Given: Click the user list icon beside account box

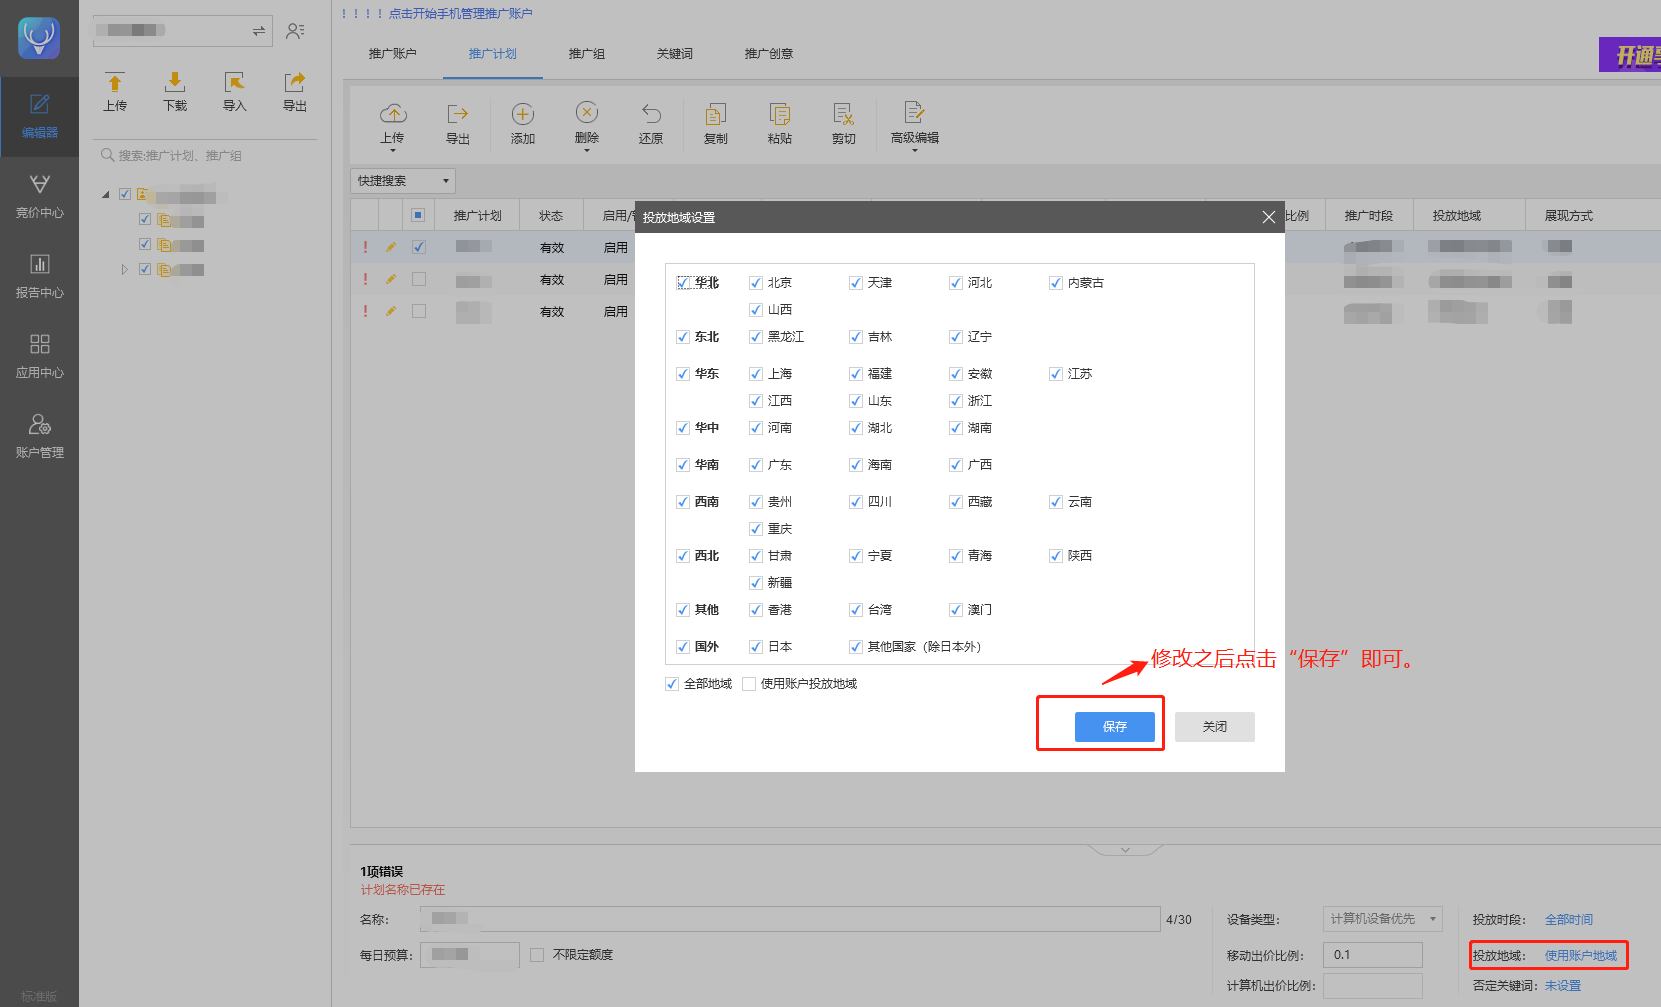Looking at the screenshot, I should (x=295, y=31).
